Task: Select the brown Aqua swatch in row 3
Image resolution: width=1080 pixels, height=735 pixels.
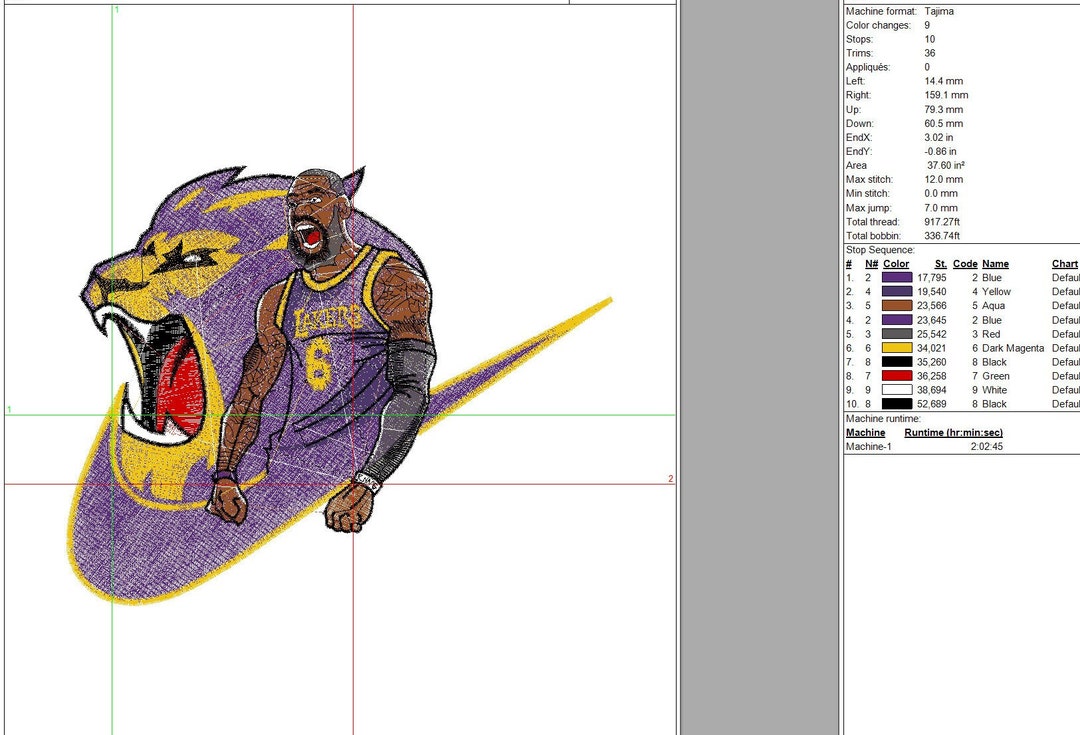Action: click(897, 305)
